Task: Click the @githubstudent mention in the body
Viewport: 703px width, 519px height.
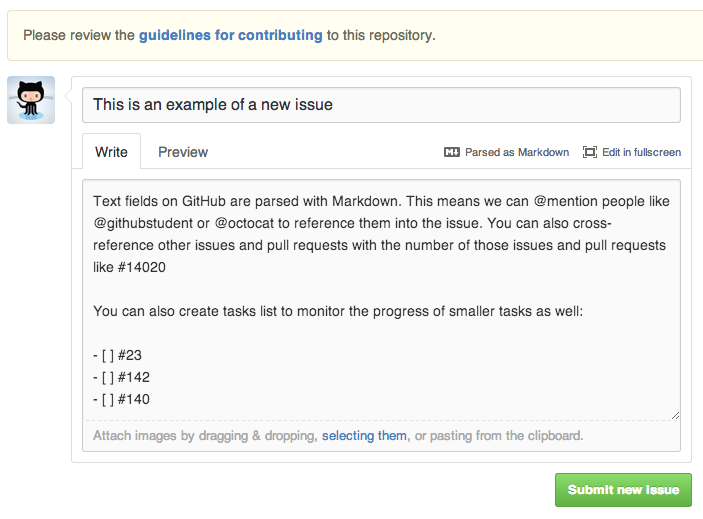Action: click(143, 223)
